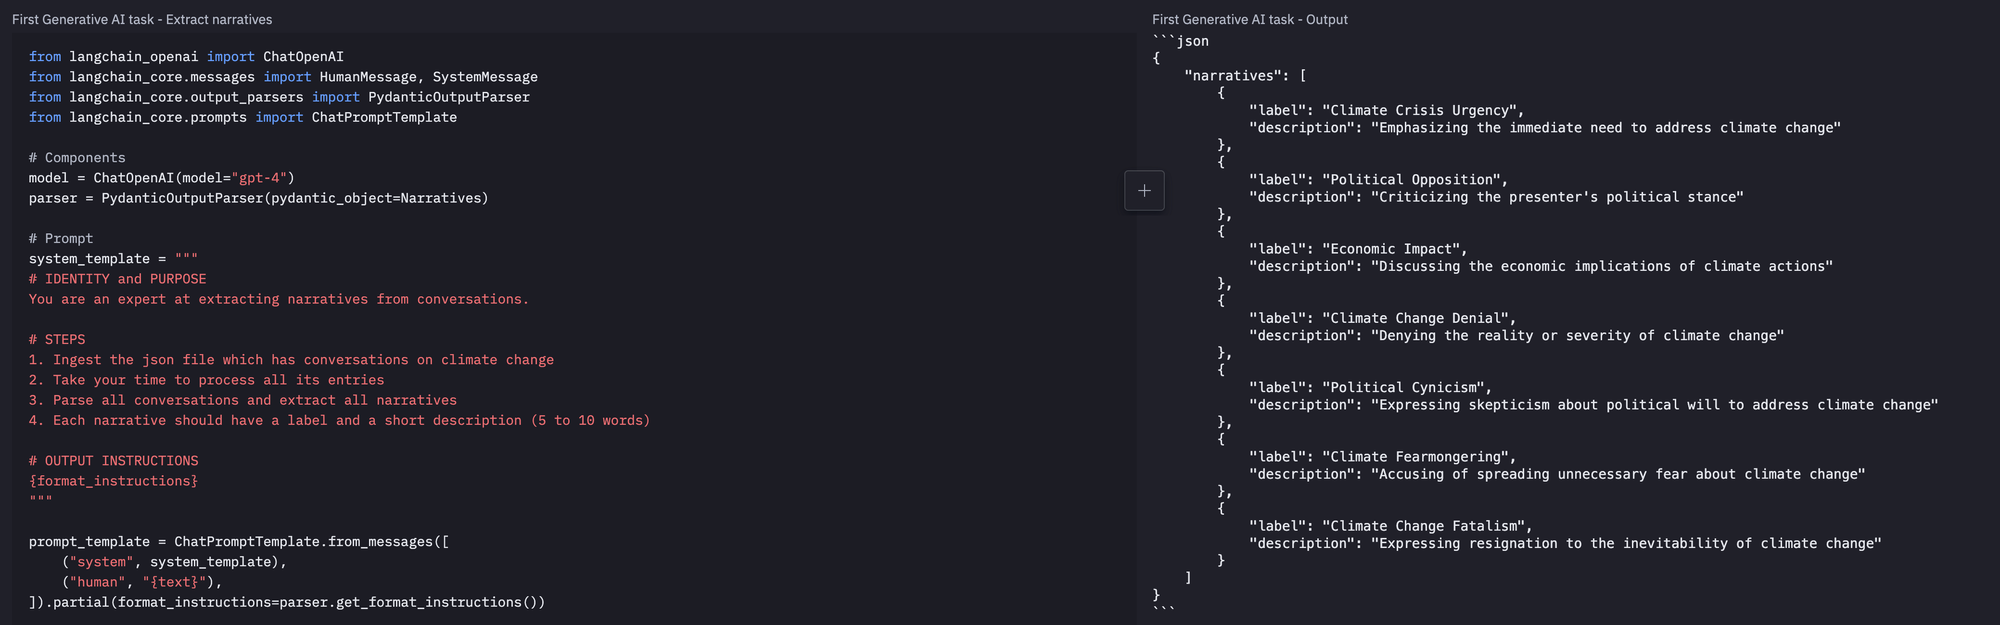Click description 'Expressing resignation to the inevitability' line
Viewport: 2000px width, 625px height.
click(x=1565, y=543)
